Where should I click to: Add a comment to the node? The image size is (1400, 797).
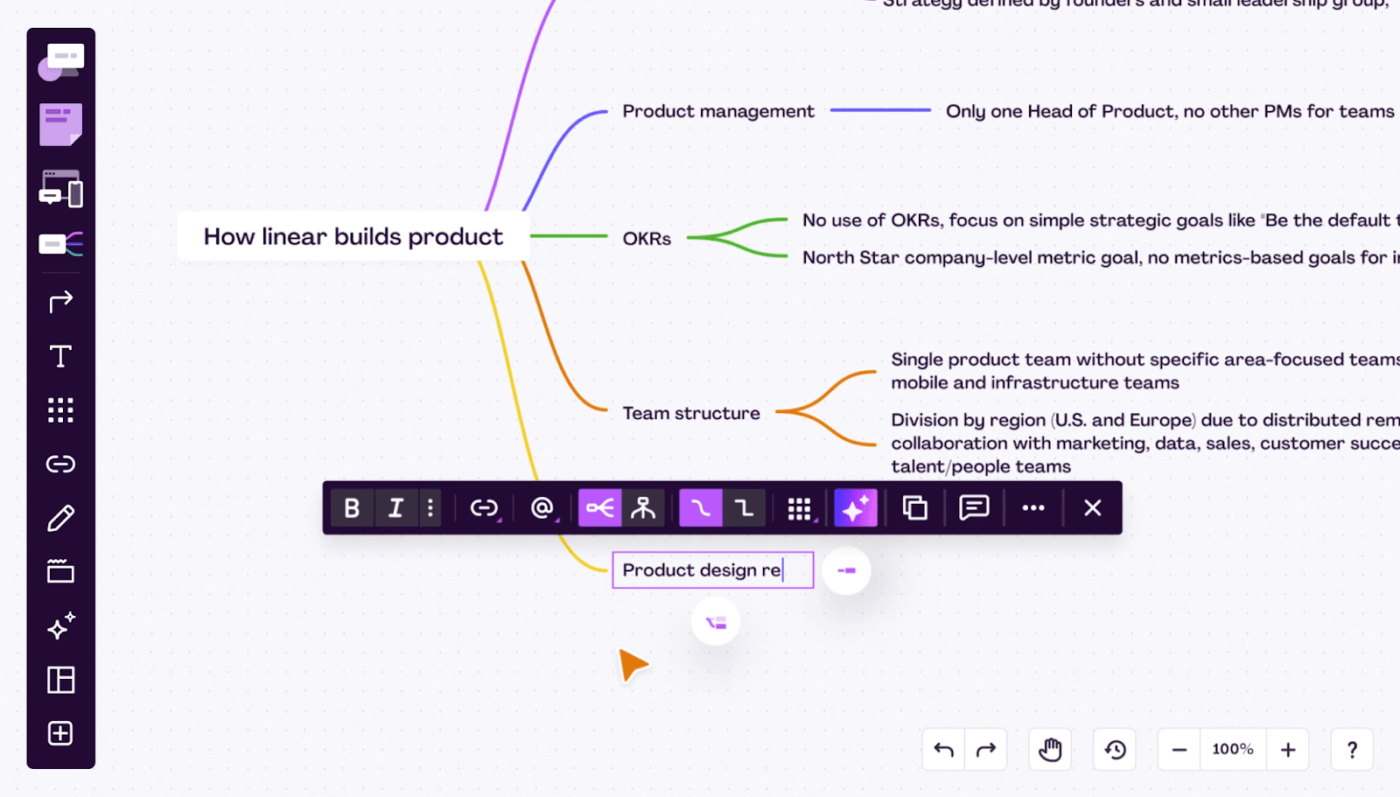[974, 508]
